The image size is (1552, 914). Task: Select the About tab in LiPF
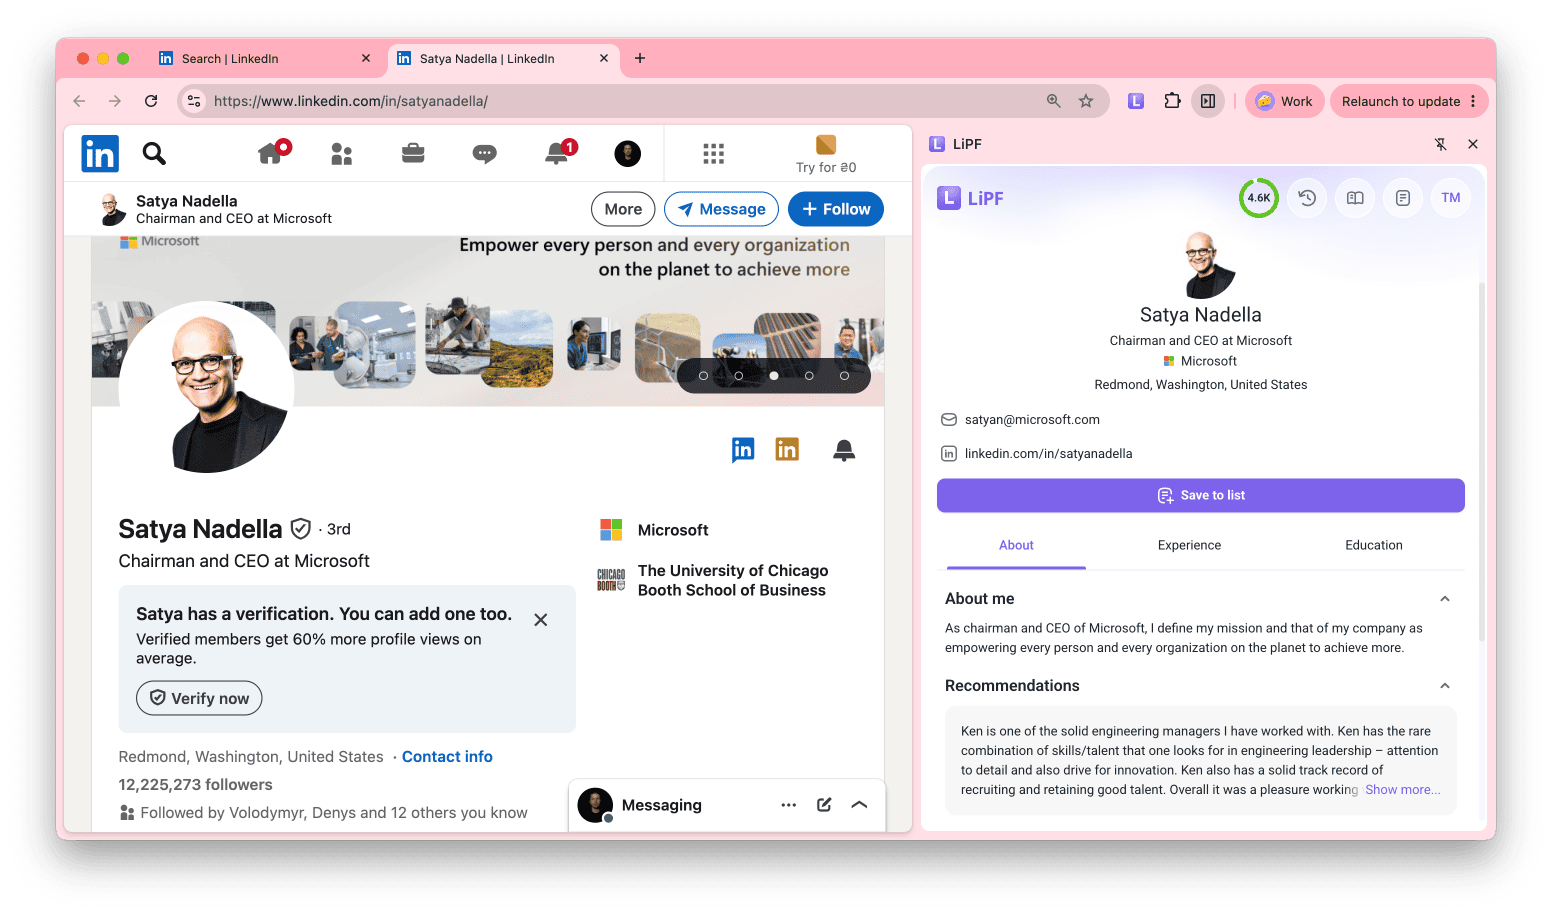(1016, 545)
